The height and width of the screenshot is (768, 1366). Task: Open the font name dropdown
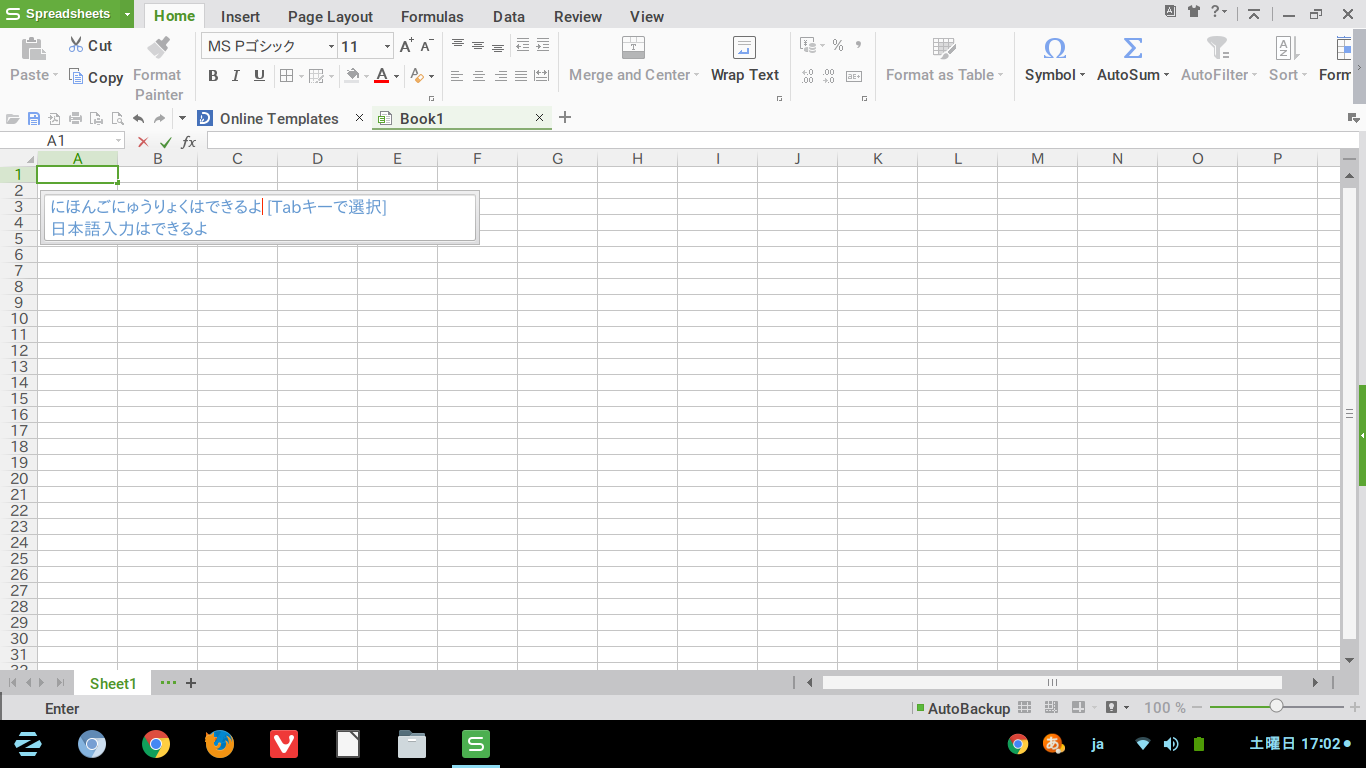[x=331, y=47]
